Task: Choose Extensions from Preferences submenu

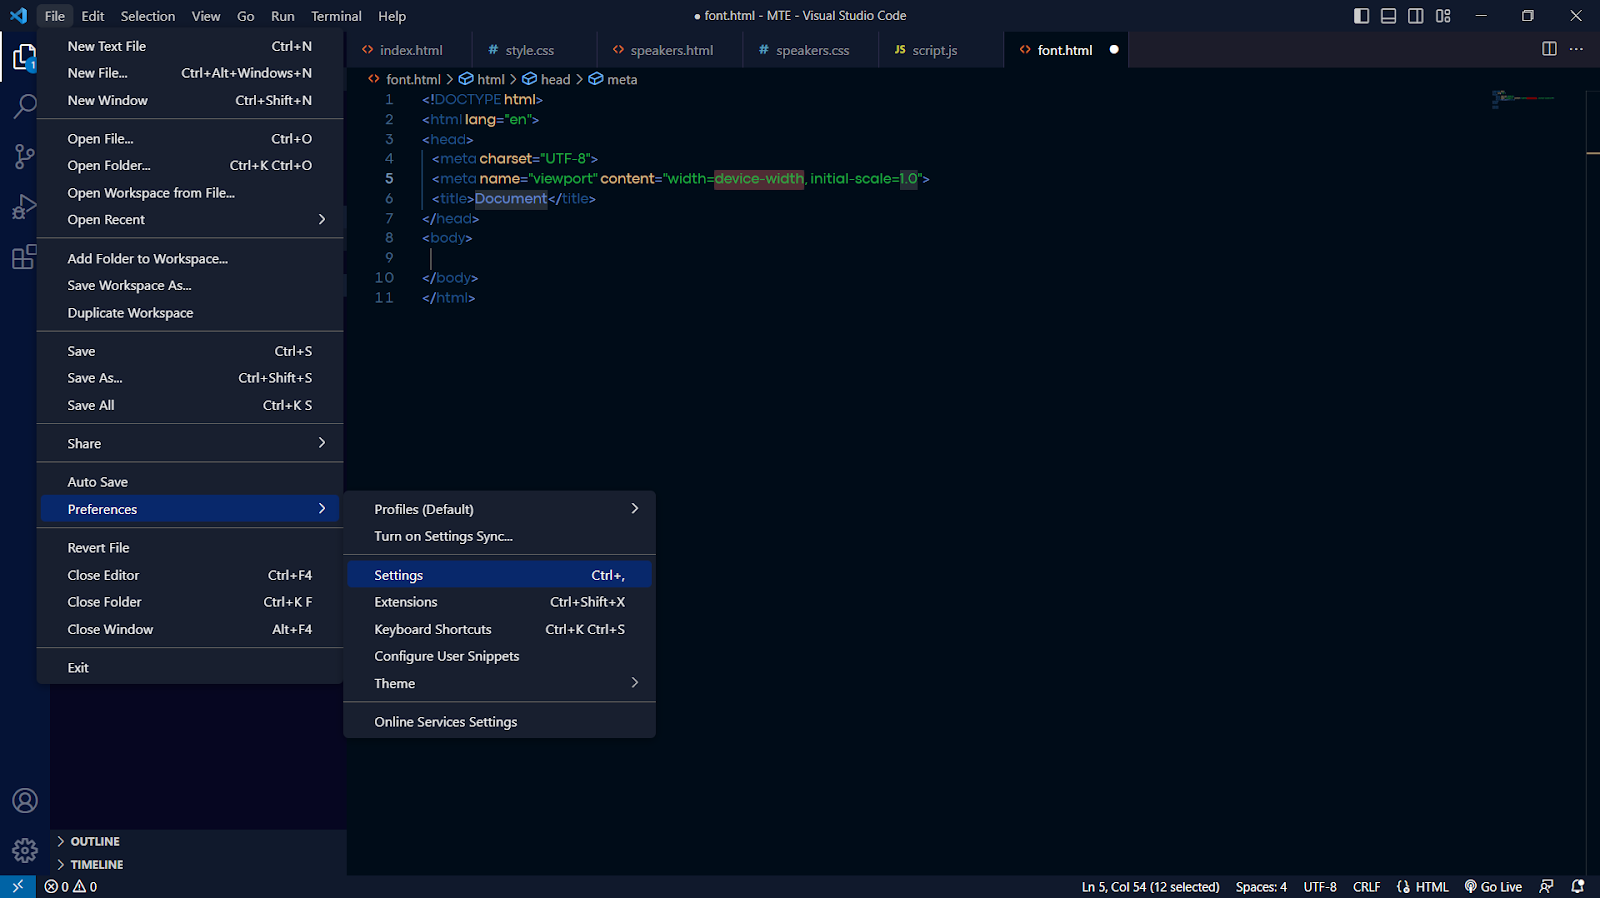Action: (499, 602)
